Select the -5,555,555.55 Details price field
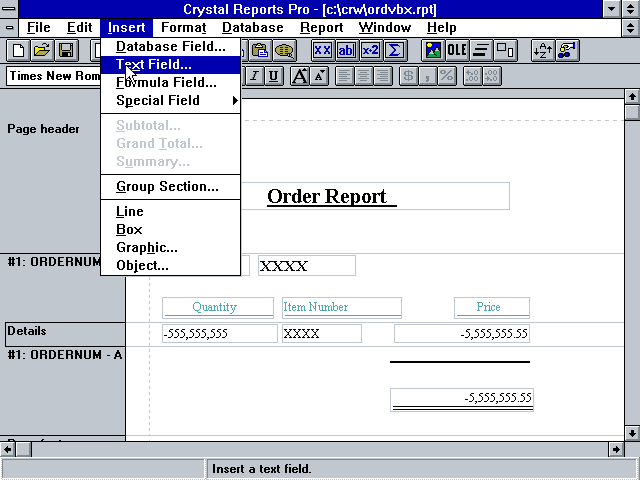The image size is (640, 480). (x=462, y=333)
